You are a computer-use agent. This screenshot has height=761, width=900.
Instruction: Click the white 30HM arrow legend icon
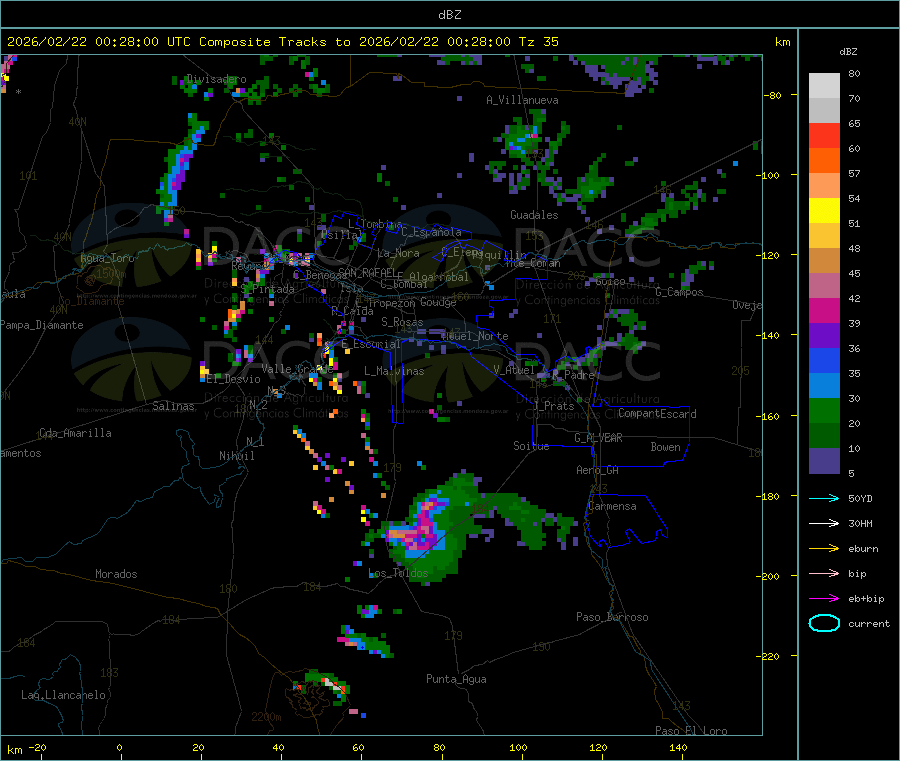[824, 523]
